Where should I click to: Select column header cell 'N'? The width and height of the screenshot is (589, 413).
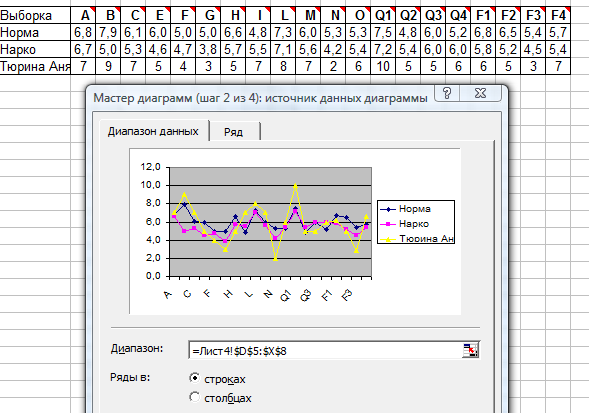(x=333, y=15)
